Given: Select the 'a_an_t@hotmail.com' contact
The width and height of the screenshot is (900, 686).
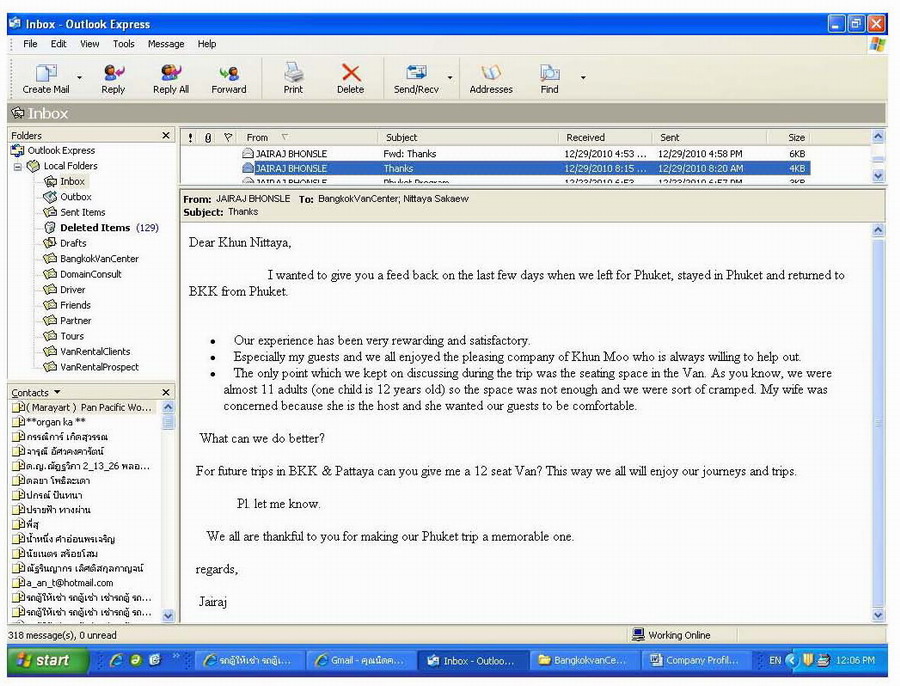Looking at the screenshot, I should point(63,583).
